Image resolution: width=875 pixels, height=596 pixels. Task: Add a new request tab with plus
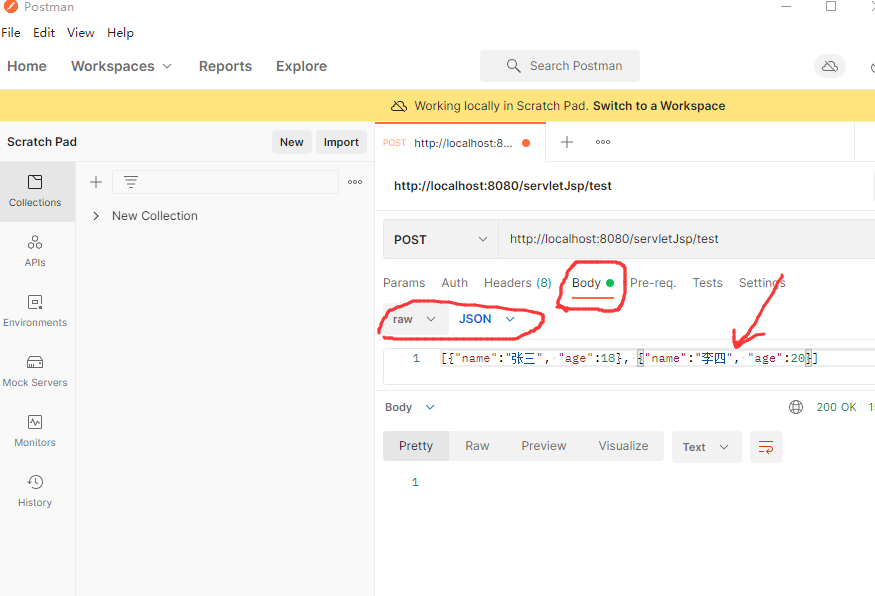567,142
